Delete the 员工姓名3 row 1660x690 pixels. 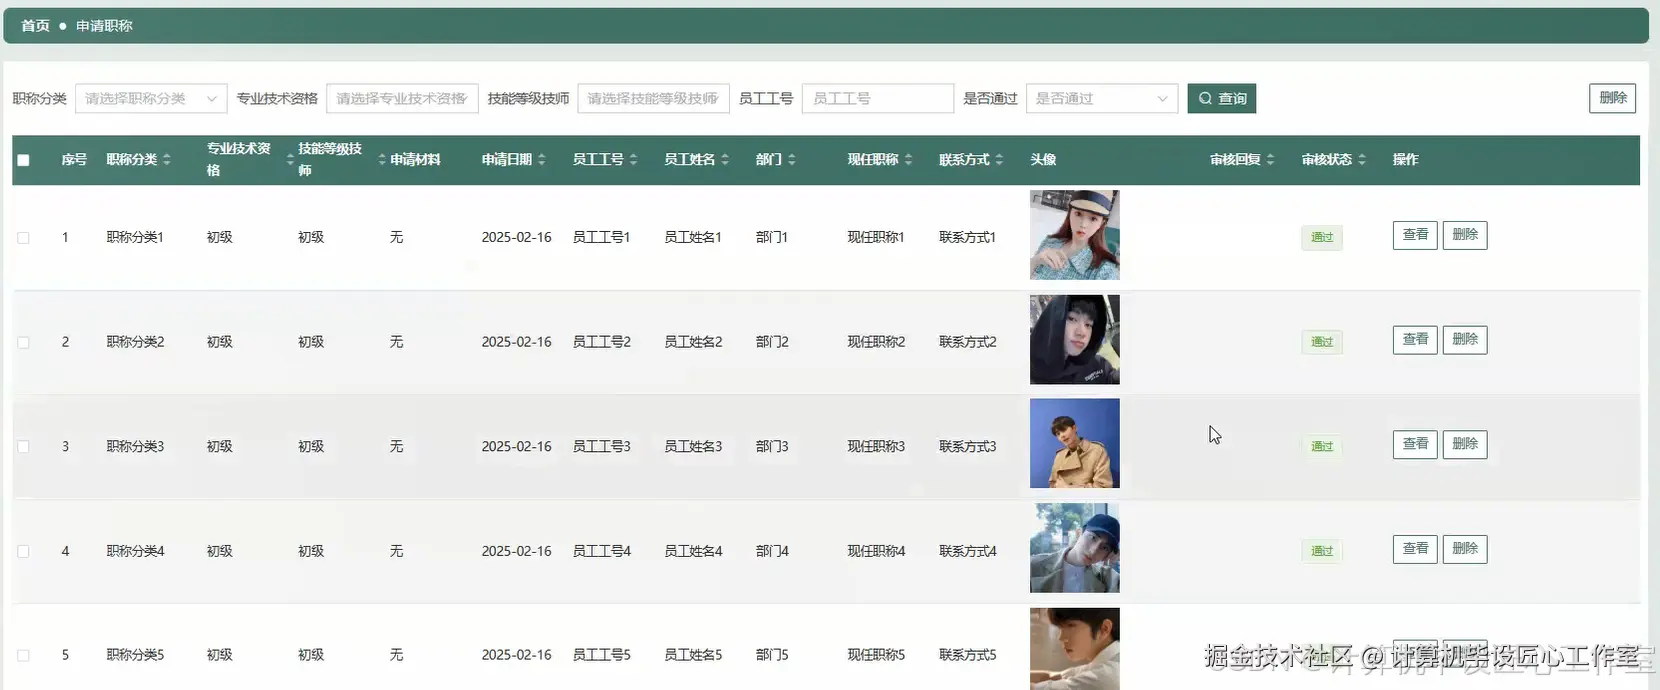pos(1465,444)
